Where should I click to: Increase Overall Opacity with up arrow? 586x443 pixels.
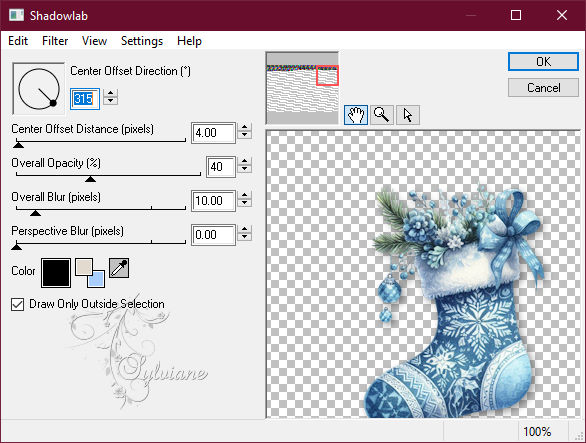coord(244,161)
